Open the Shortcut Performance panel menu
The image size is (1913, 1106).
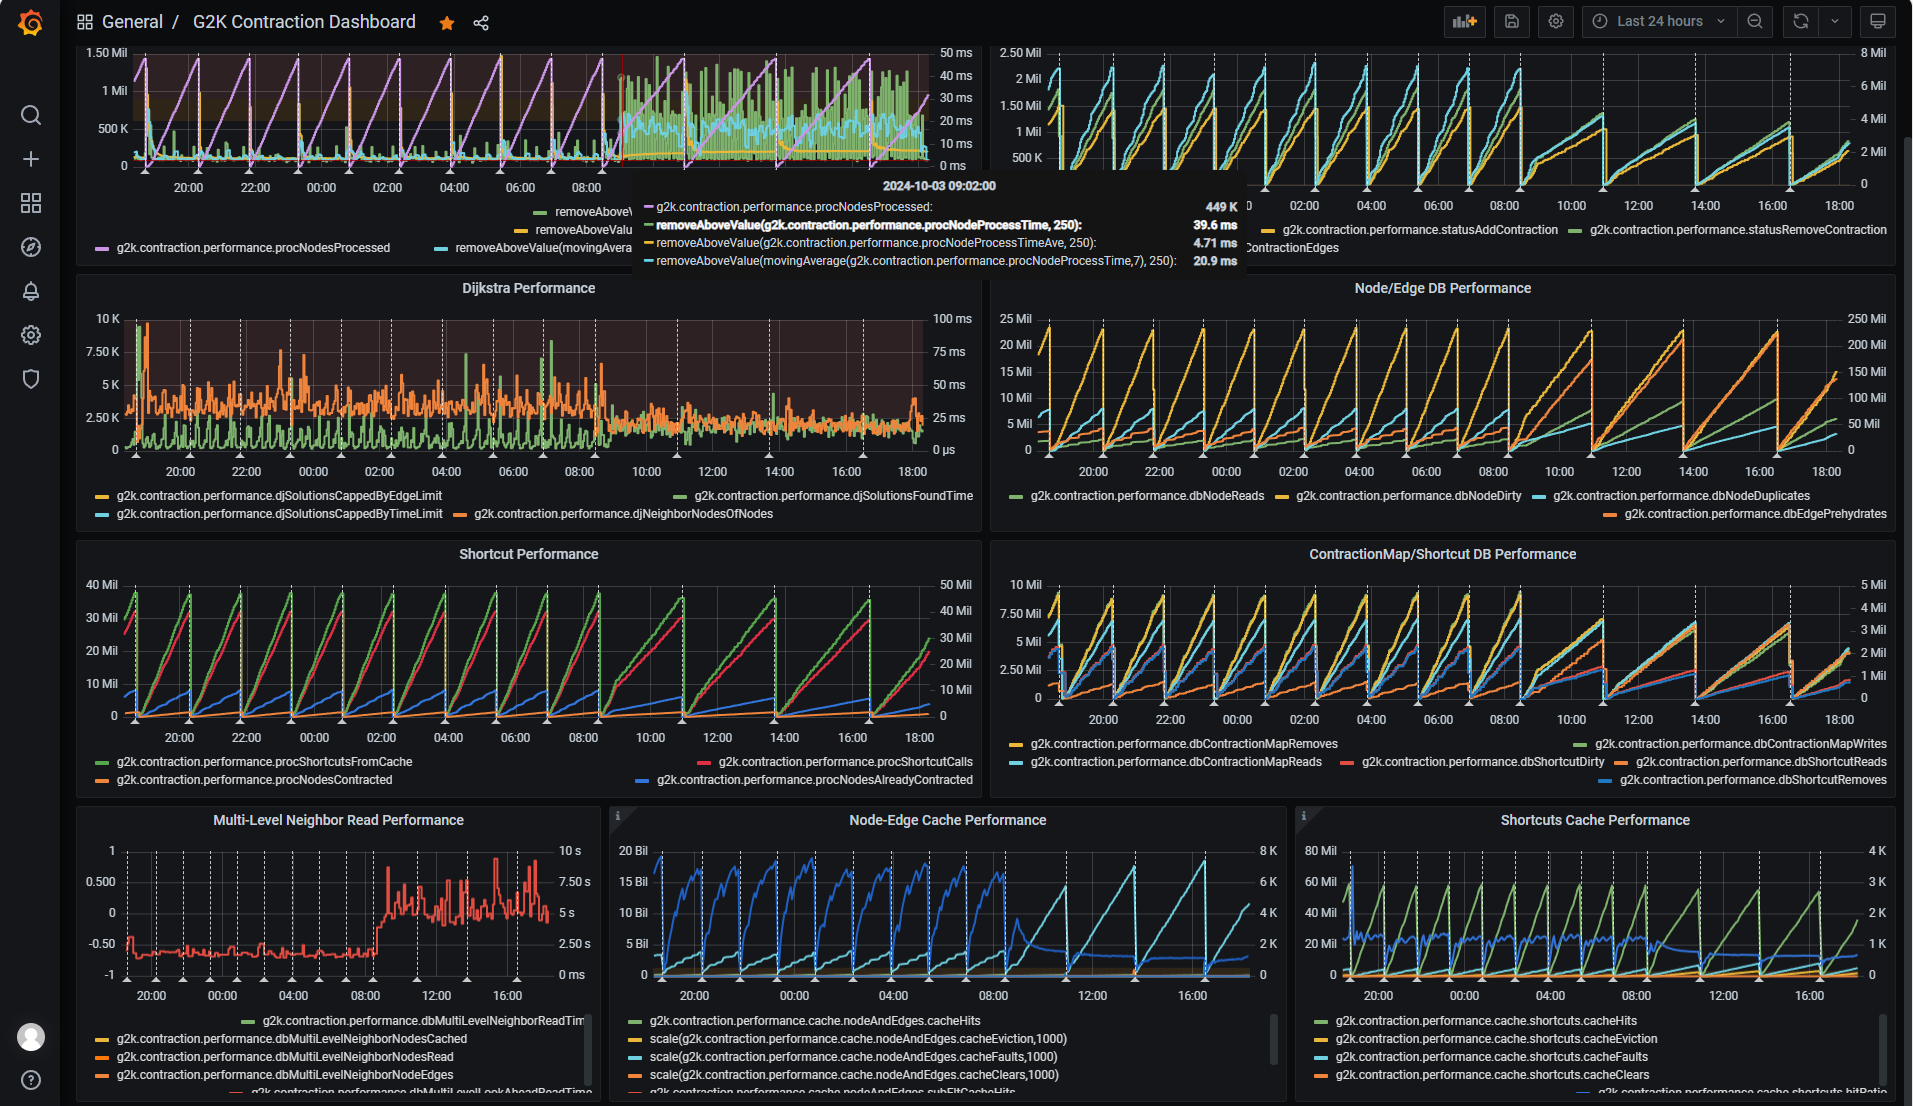(x=528, y=554)
